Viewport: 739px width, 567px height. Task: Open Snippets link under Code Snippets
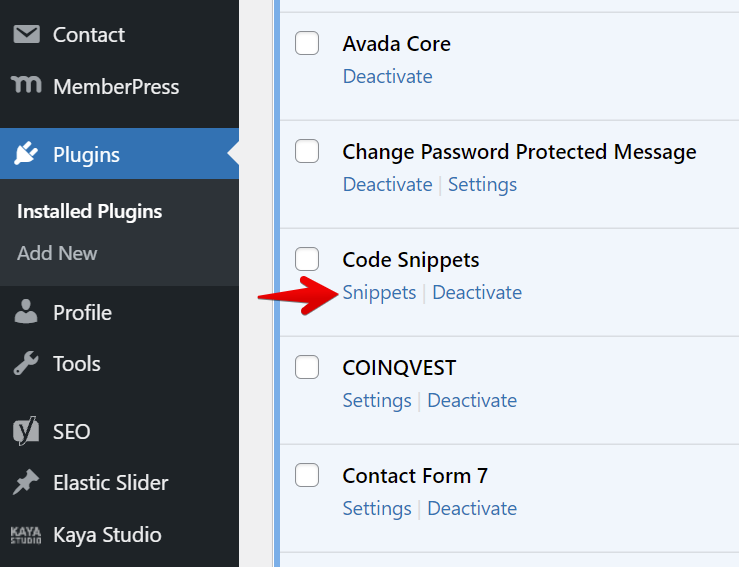(x=379, y=292)
